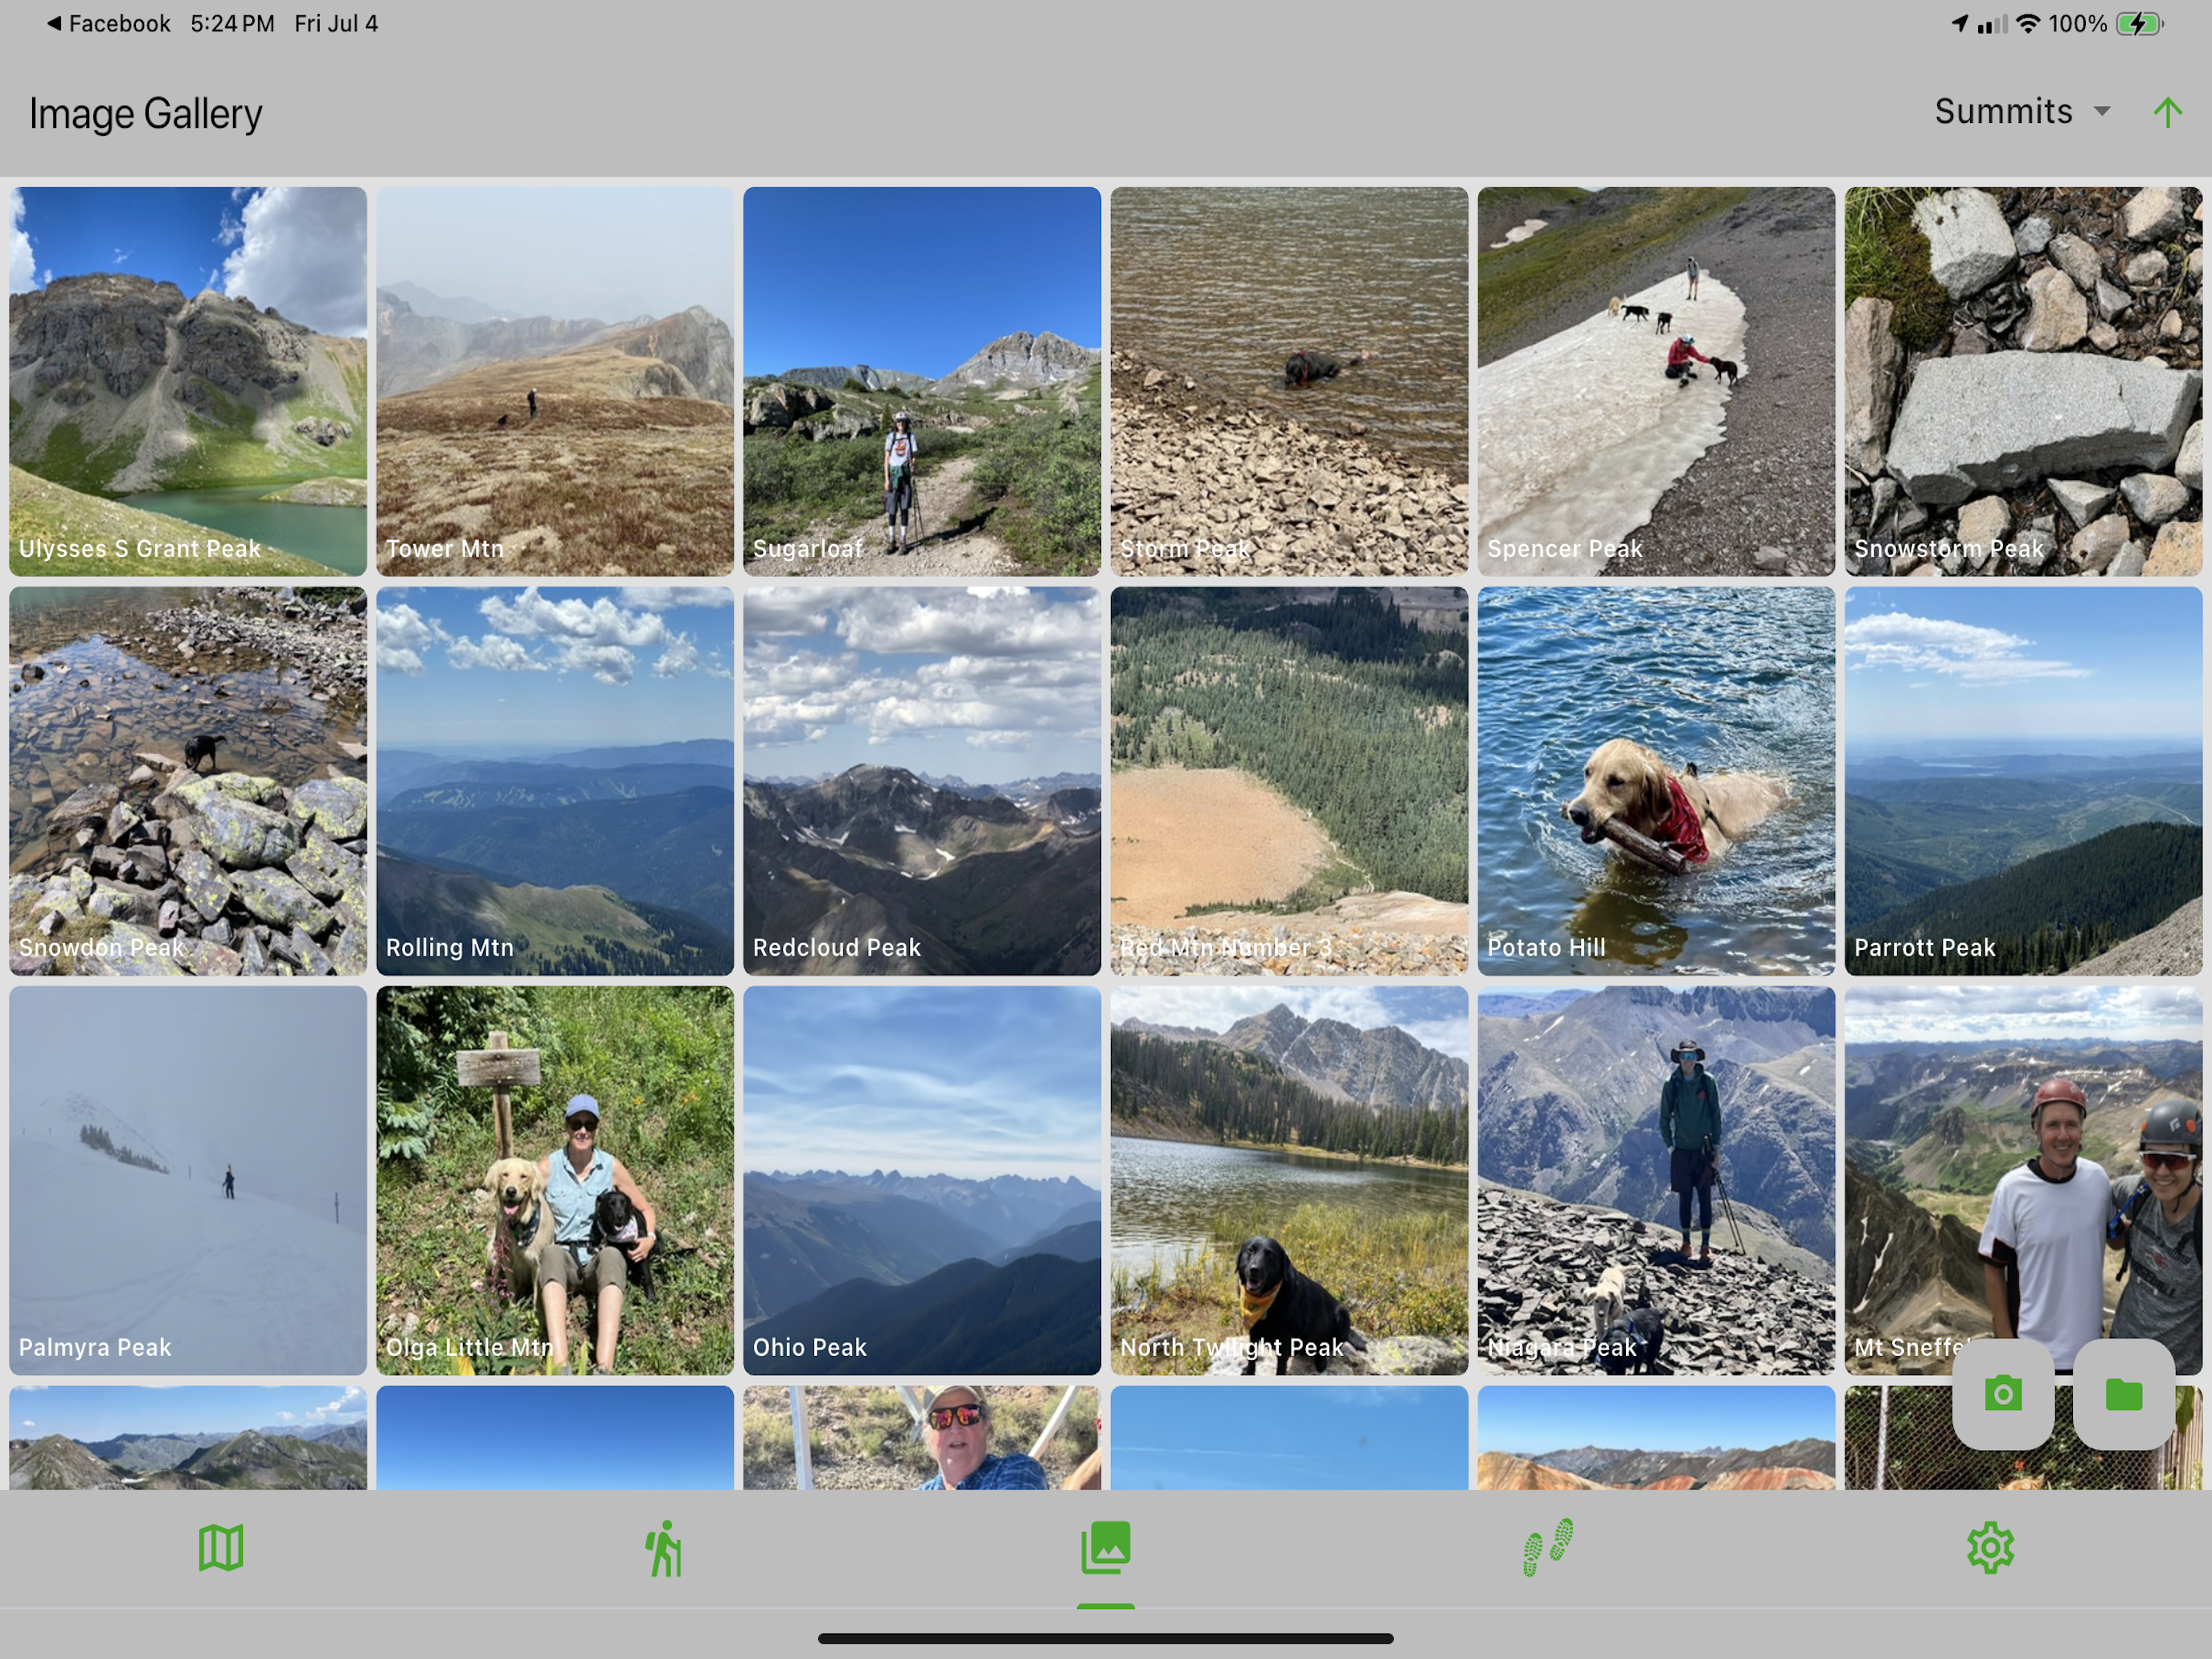Image resolution: width=2212 pixels, height=1659 pixels.
Task: Open the Redcloud Peak photo
Action: point(922,781)
